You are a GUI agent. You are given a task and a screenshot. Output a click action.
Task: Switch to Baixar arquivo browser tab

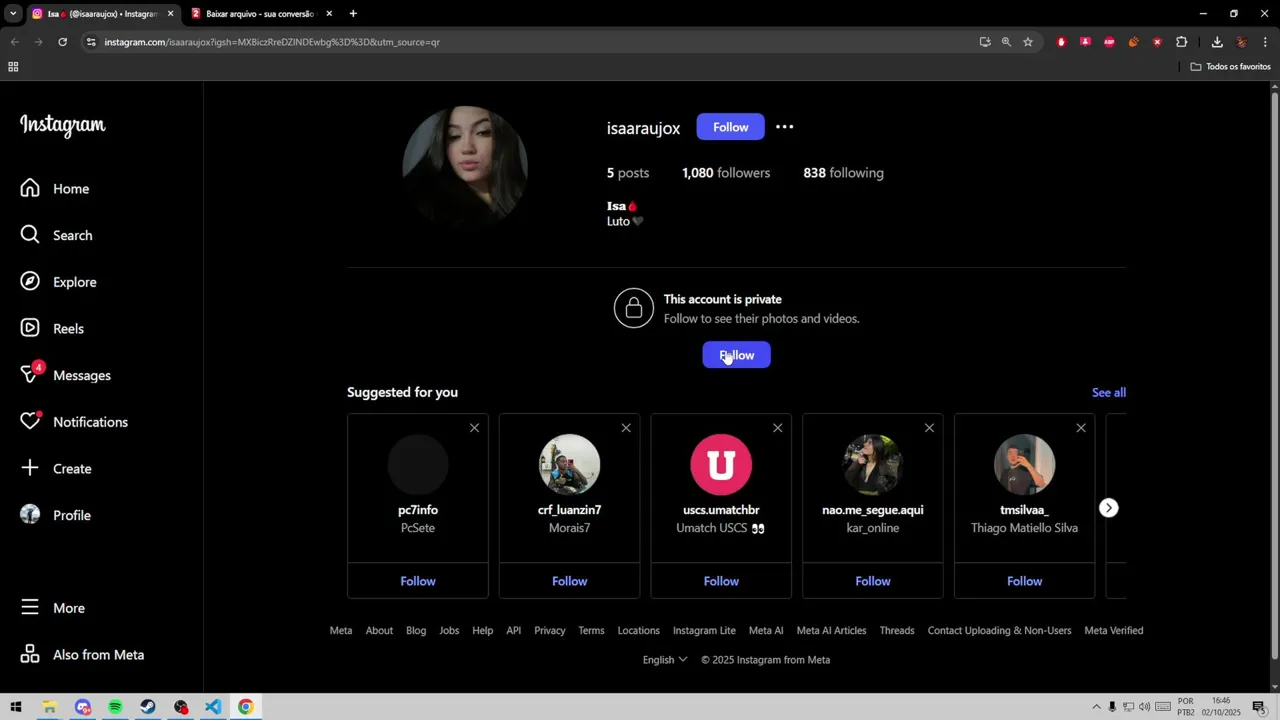pos(262,14)
